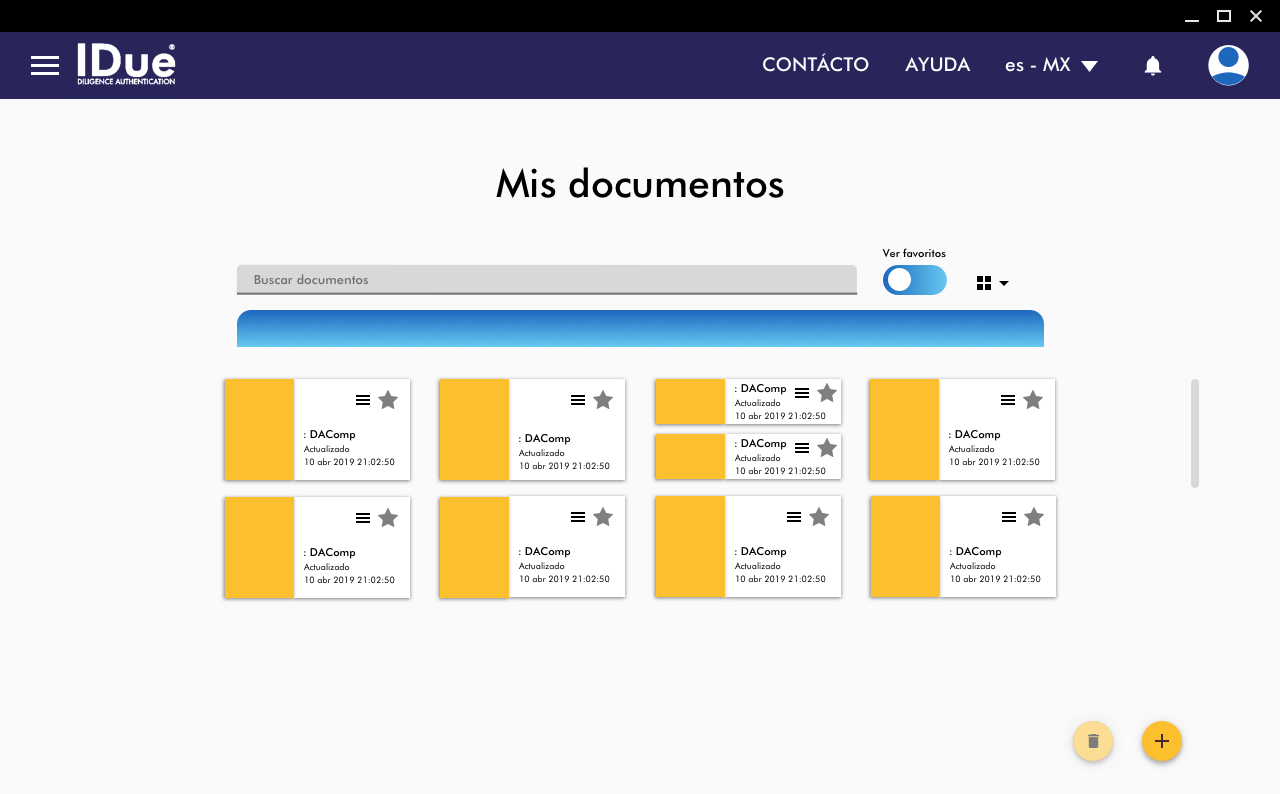This screenshot has height=794, width=1280.
Task: Open options menu on first document card
Action: pyautogui.click(x=363, y=400)
